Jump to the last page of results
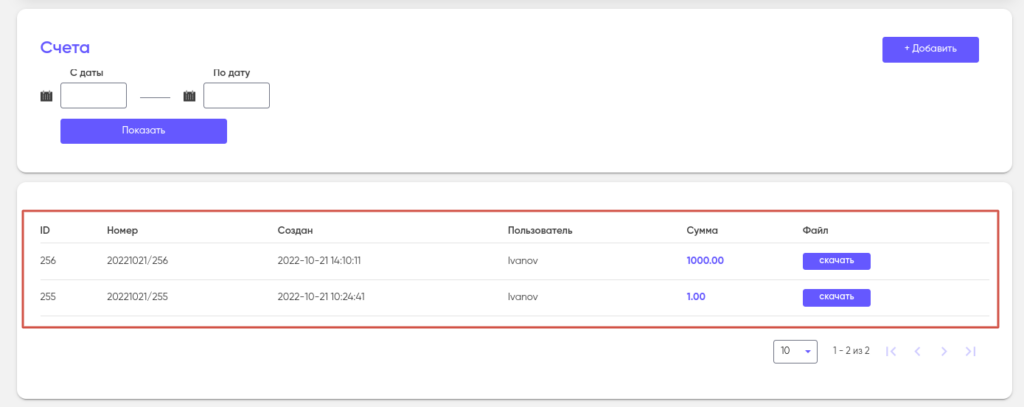 pyautogui.click(x=970, y=351)
